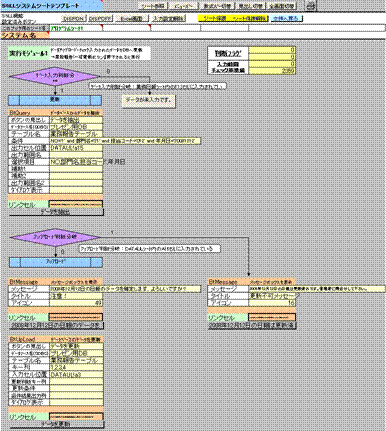Click the printer icon in top bar

pyautogui.click(x=311, y=6)
